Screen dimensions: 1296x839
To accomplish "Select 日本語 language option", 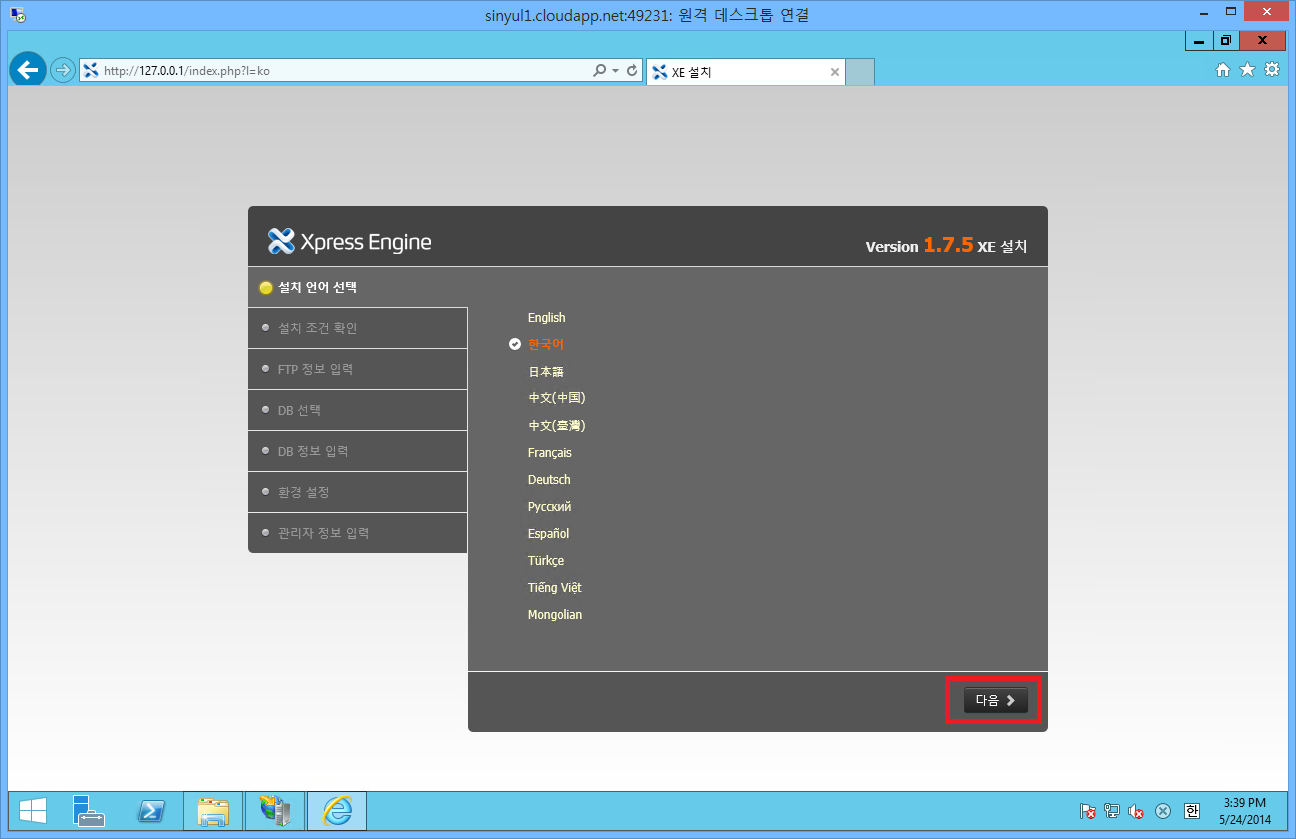I will (546, 371).
